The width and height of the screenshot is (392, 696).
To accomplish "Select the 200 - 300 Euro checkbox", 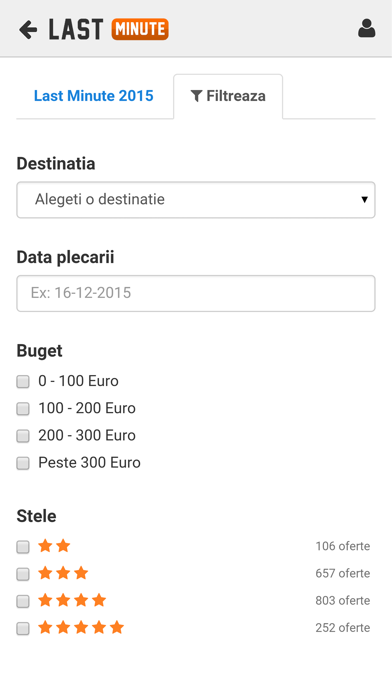I will pyautogui.click(x=23, y=436).
